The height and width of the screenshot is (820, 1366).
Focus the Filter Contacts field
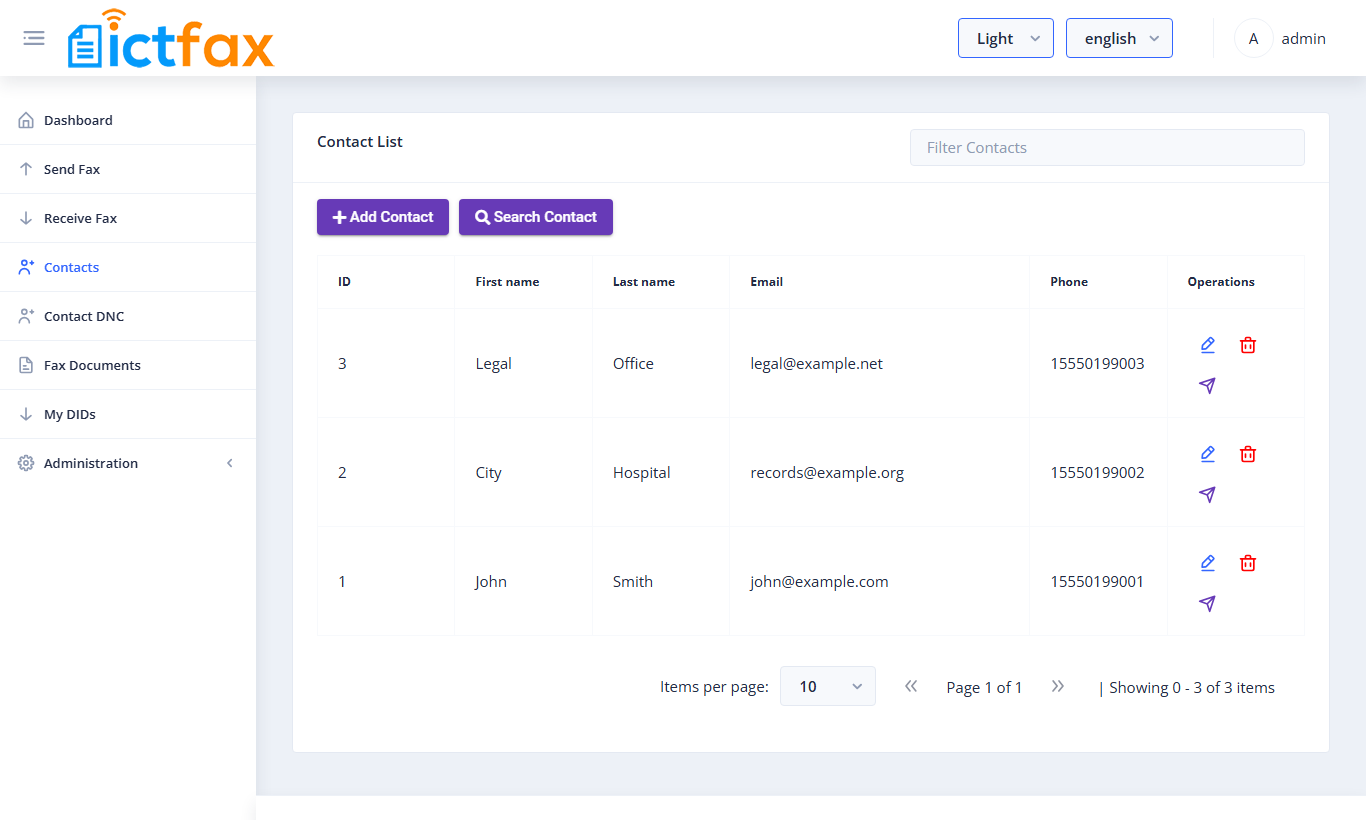(x=1107, y=147)
